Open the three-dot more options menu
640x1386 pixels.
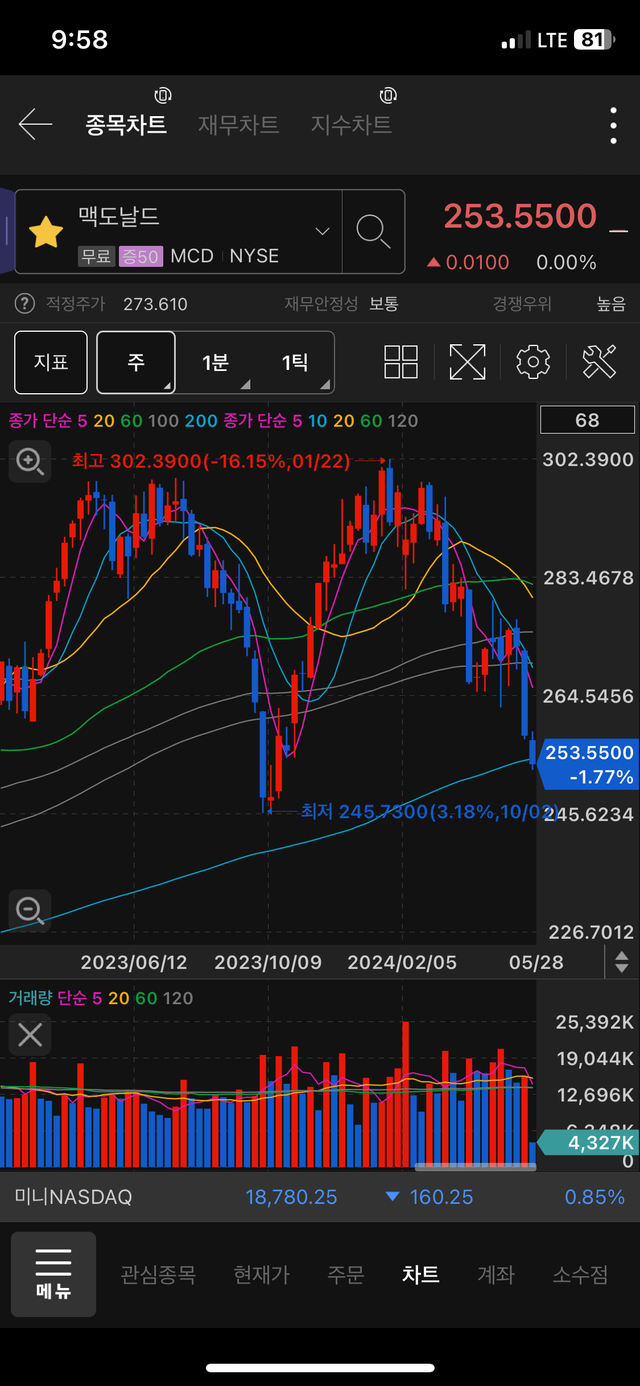point(613,126)
